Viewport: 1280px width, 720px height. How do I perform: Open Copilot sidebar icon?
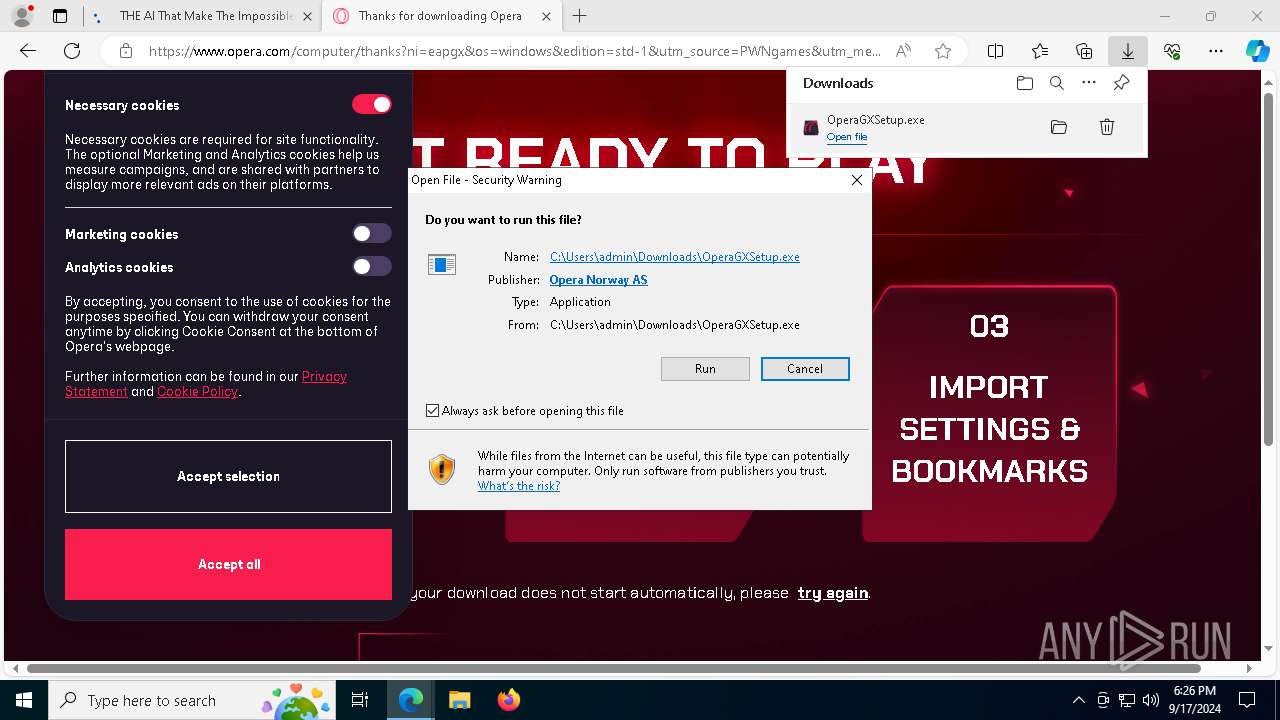click(x=1258, y=51)
